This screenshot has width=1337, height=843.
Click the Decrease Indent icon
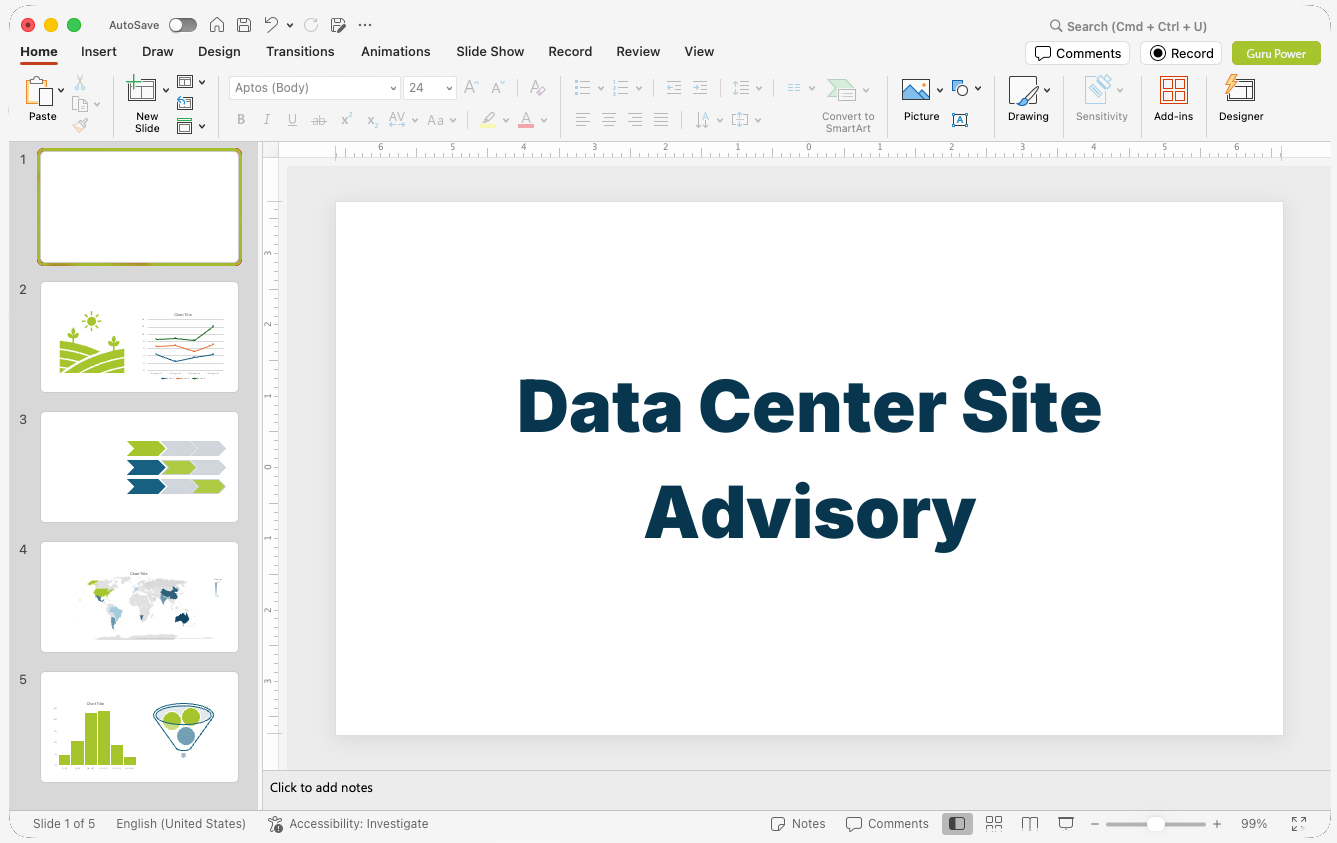(x=674, y=88)
